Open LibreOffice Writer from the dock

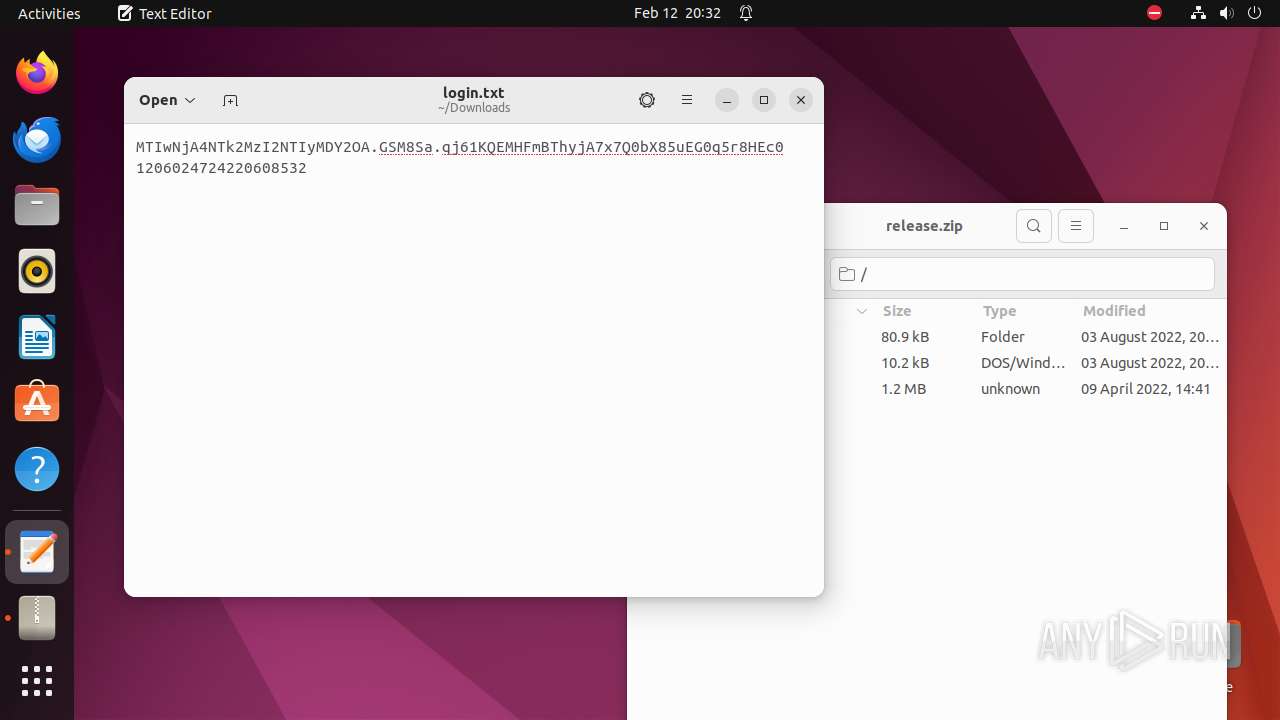pos(37,338)
